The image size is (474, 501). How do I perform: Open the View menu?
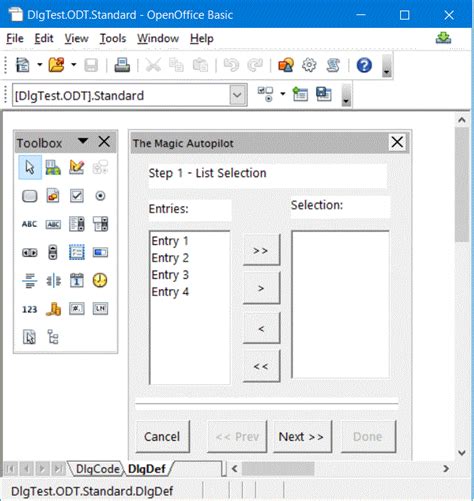click(76, 39)
